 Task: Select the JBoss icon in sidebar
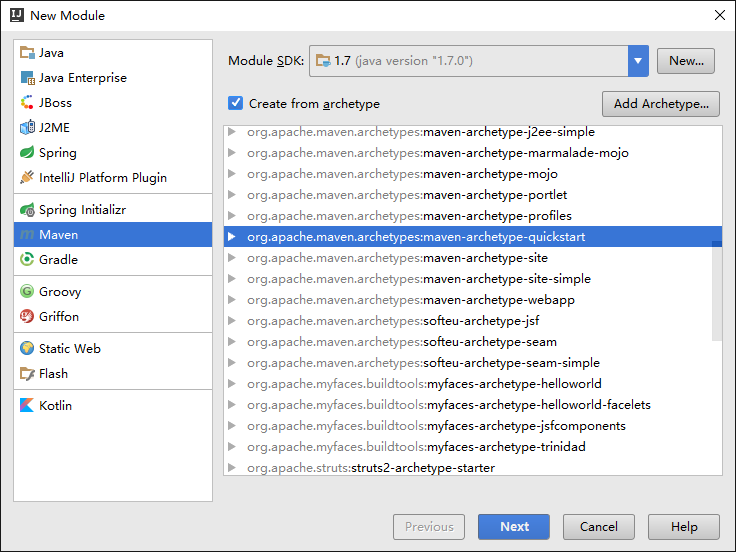[x=28, y=103]
